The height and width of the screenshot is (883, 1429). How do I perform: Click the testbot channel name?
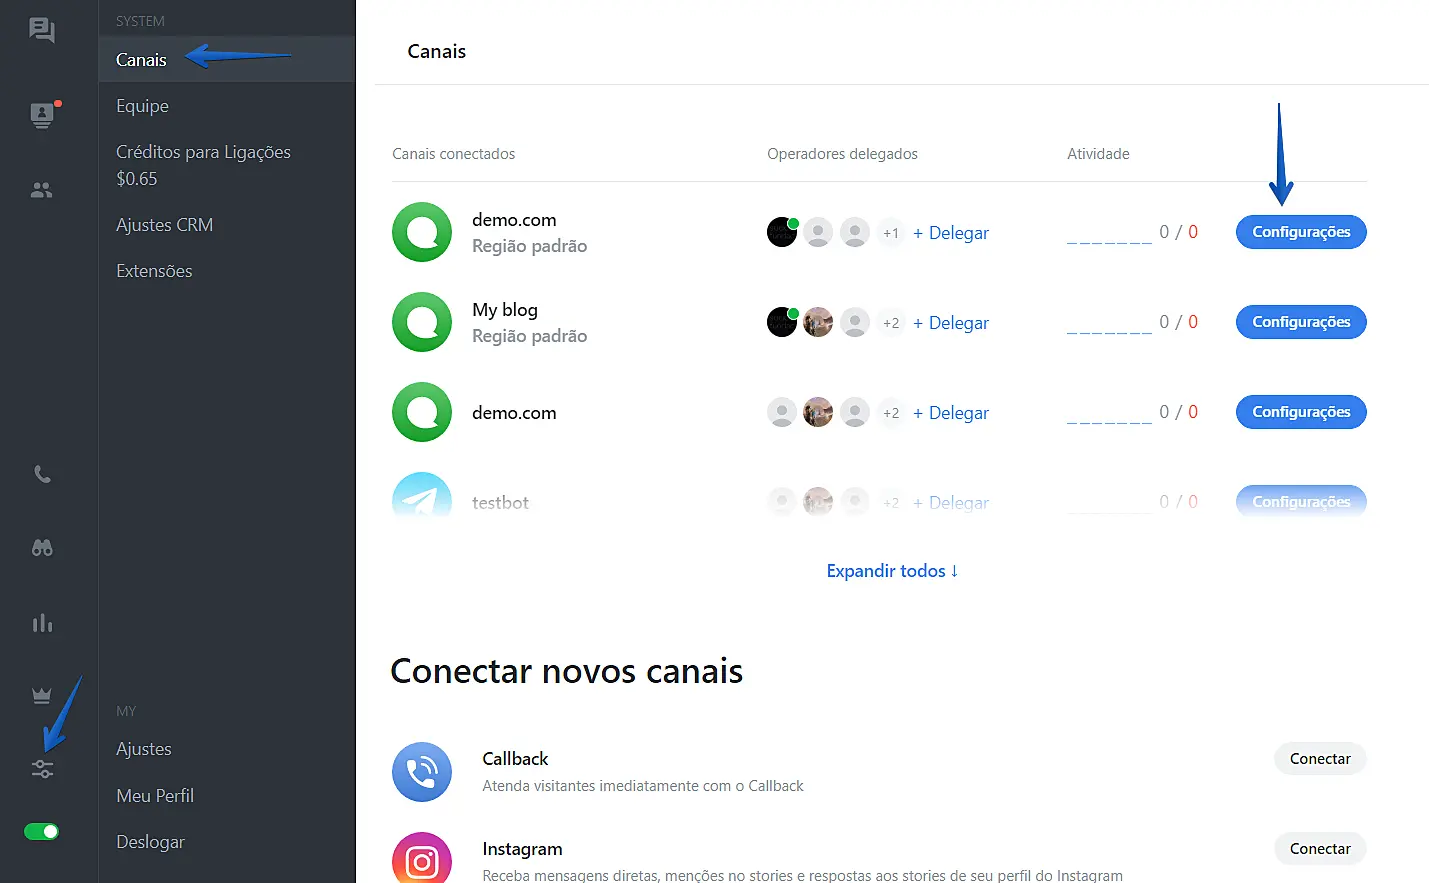point(500,503)
